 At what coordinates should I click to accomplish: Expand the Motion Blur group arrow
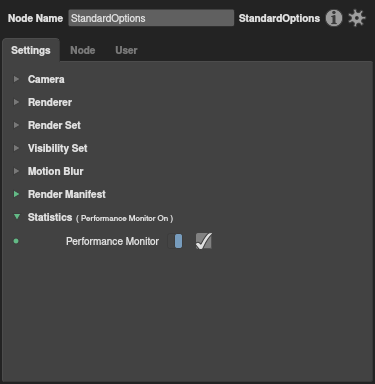tap(16, 171)
